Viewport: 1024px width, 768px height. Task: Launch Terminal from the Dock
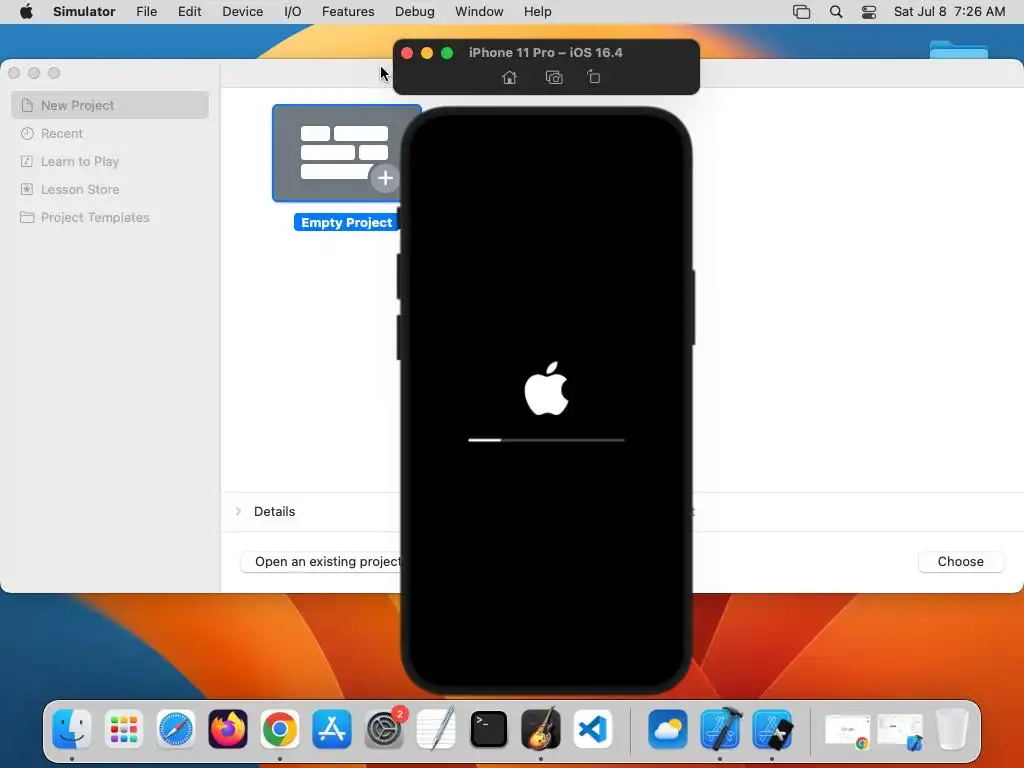click(x=488, y=729)
